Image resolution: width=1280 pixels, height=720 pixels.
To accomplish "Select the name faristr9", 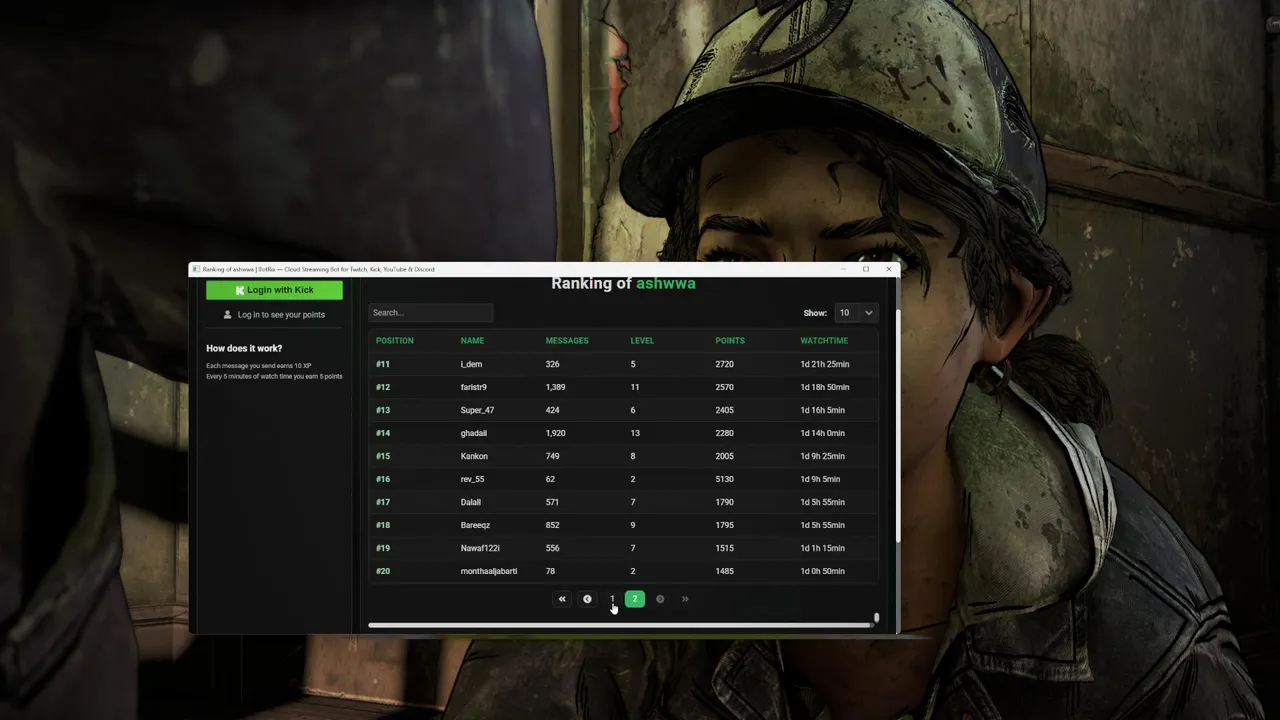I will (x=474, y=387).
